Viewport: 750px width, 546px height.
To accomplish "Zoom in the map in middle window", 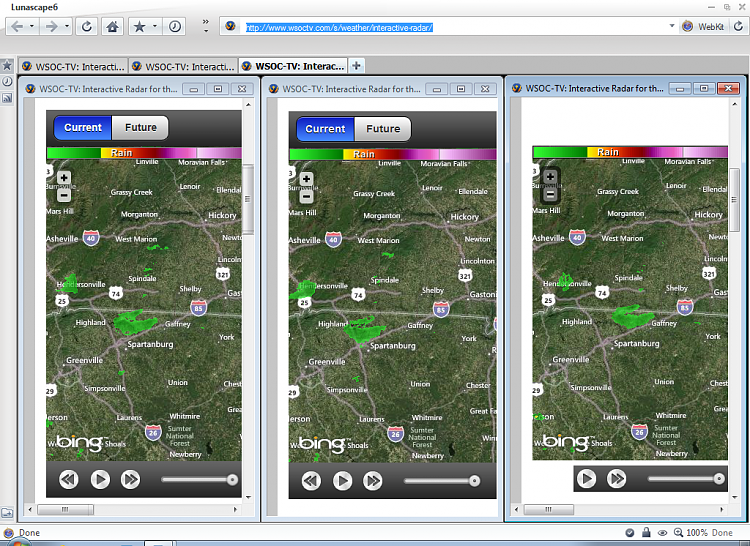I will [x=307, y=179].
